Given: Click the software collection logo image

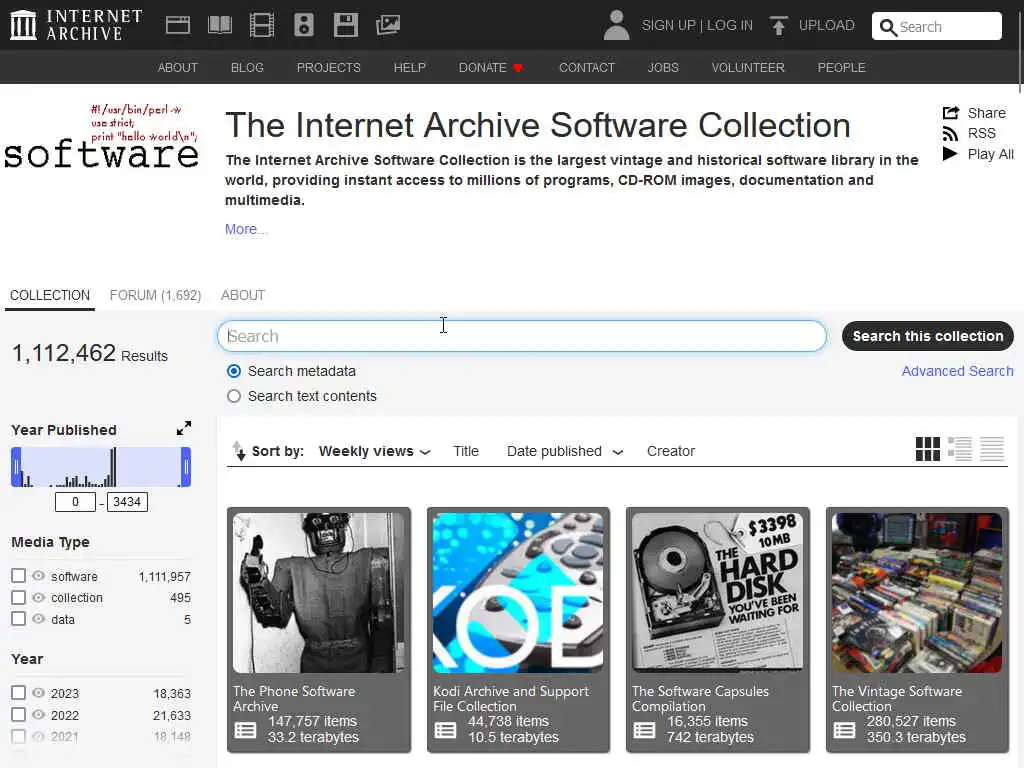Looking at the screenshot, I should 101,136.
